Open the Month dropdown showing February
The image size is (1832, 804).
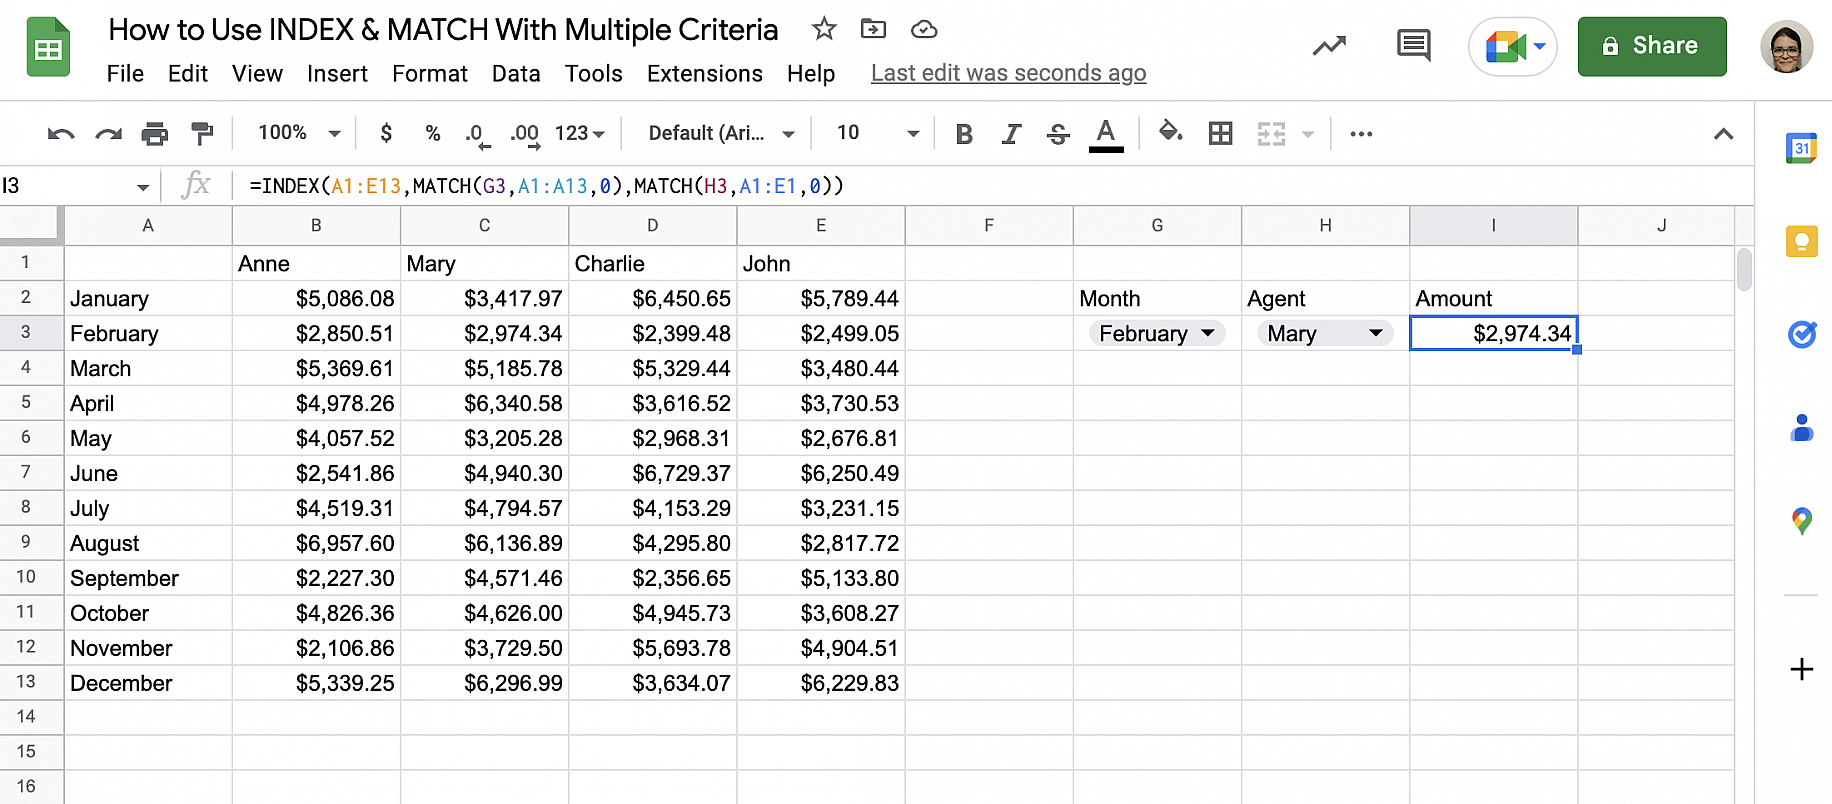(x=1157, y=334)
